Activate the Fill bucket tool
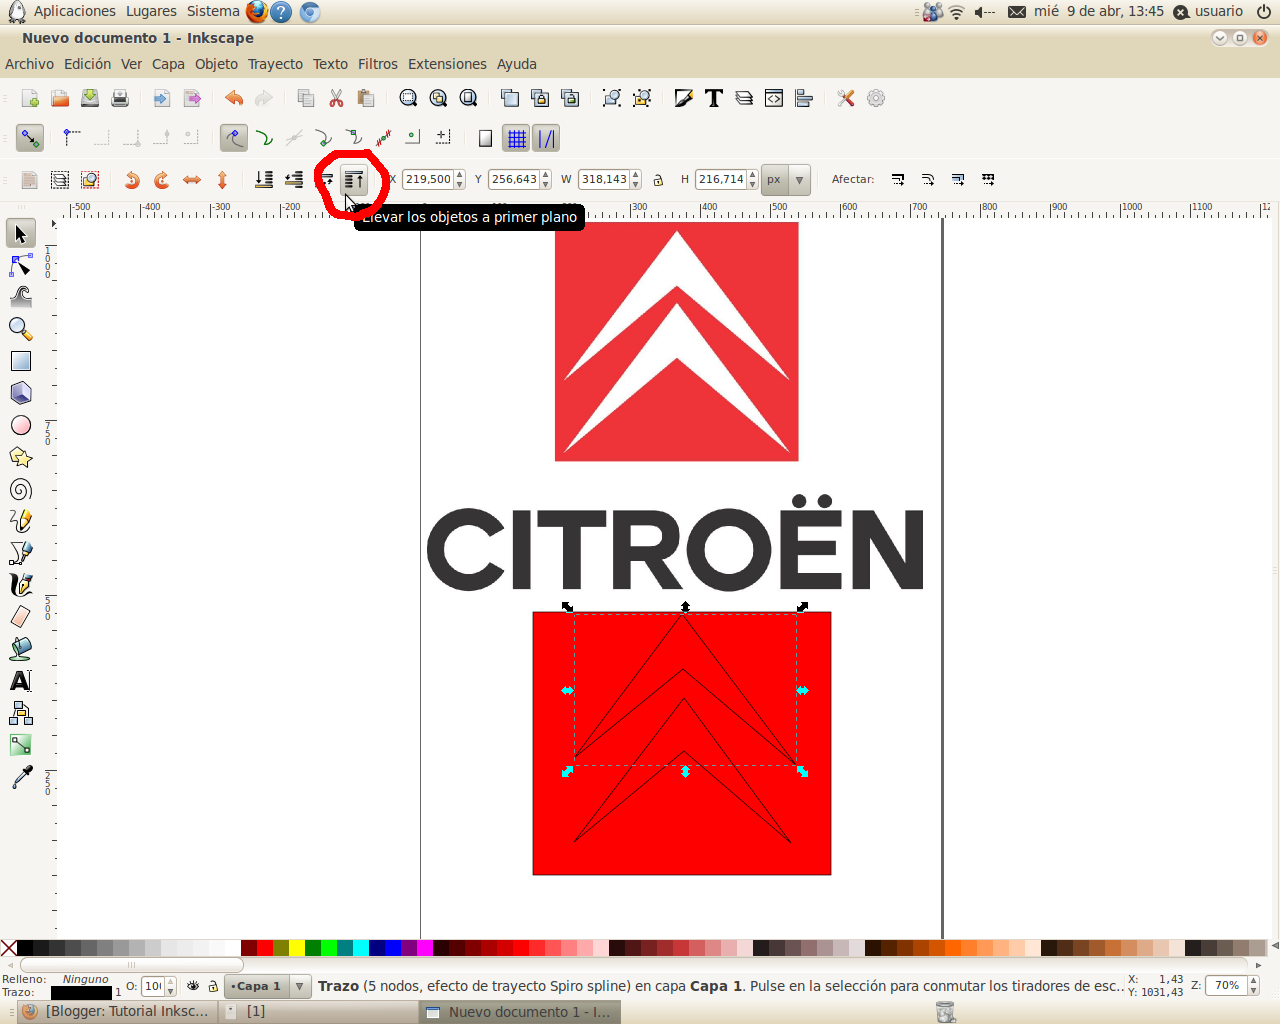The image size is (1280, 1024). click(20, 648)
